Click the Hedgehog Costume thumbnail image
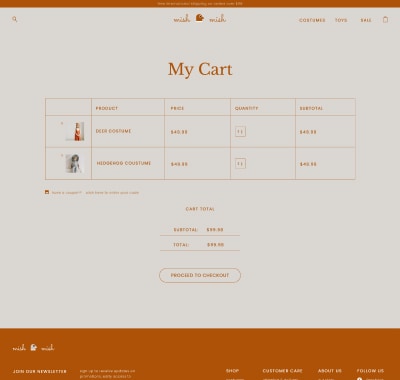The image size is (400, 380). pyautogui.click(x=75, y=163)
